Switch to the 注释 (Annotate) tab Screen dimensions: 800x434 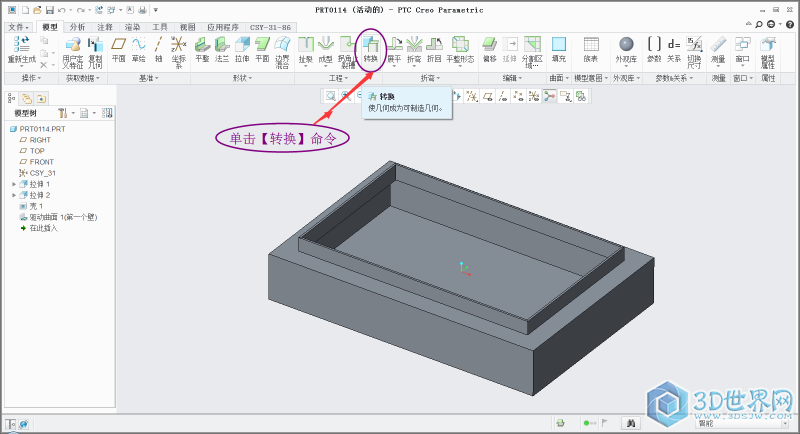[x=105, y=27]
